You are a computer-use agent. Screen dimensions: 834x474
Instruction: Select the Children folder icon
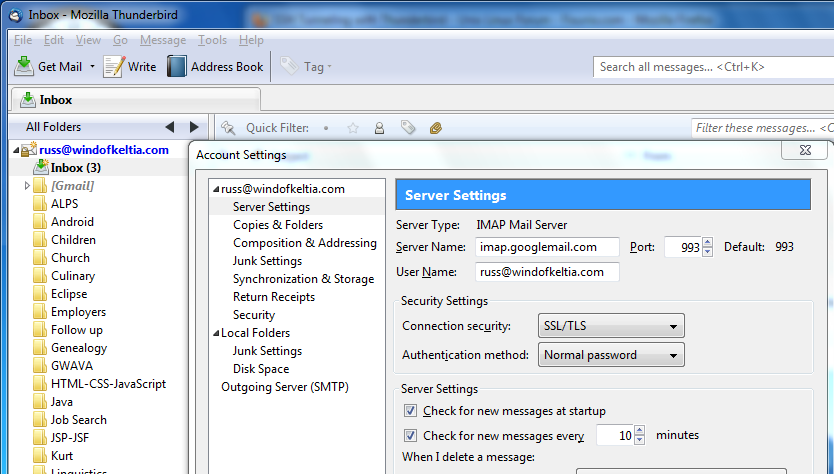(x=40, y=240)
